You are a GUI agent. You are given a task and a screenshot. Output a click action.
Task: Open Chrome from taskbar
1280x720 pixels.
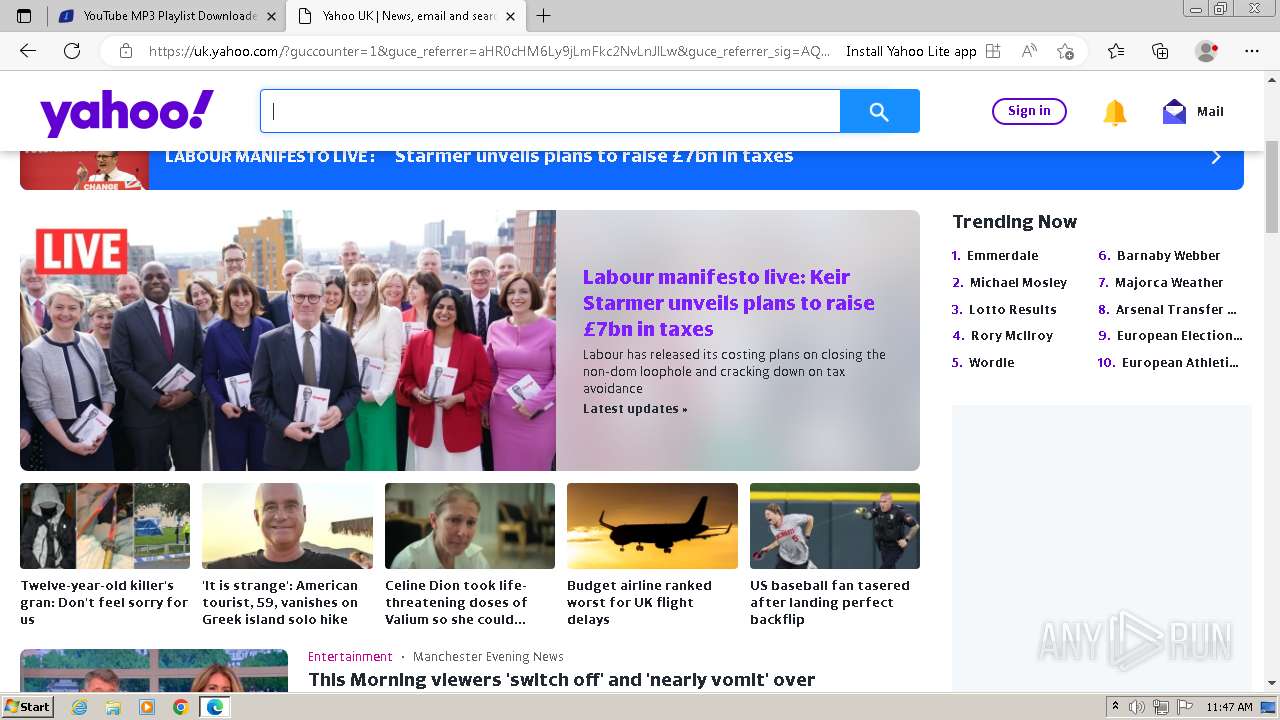tap(181, 707)
